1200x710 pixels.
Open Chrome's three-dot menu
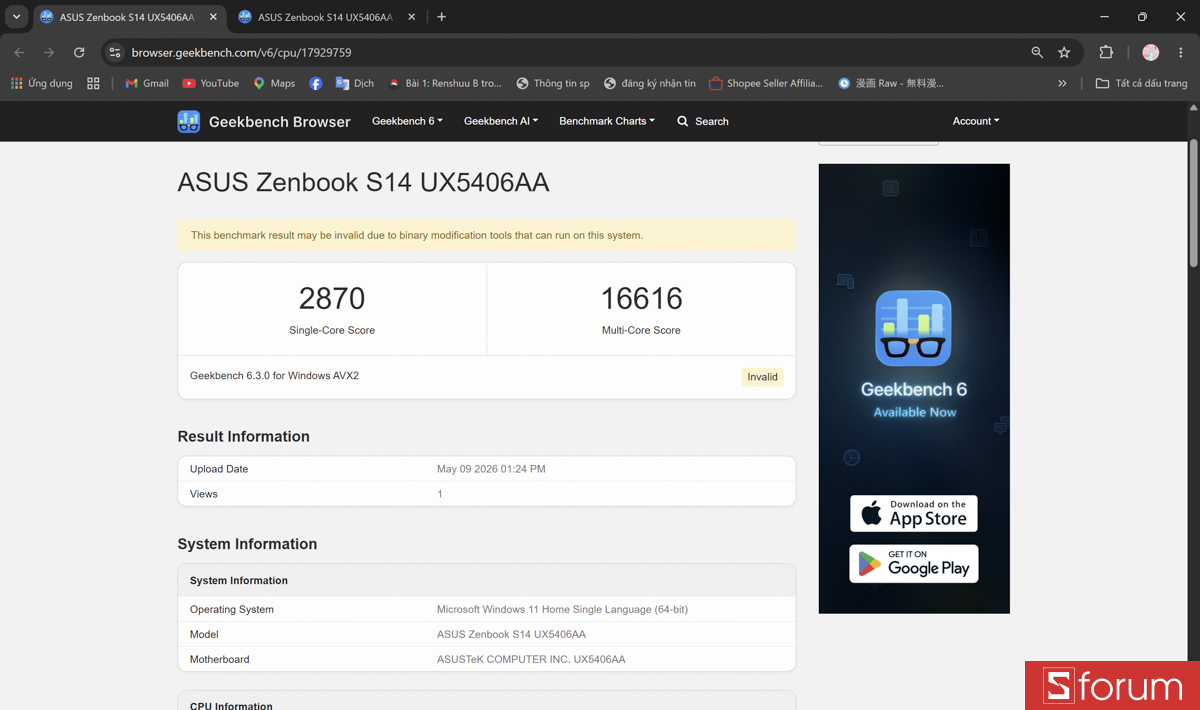[x=1181, y=52]
